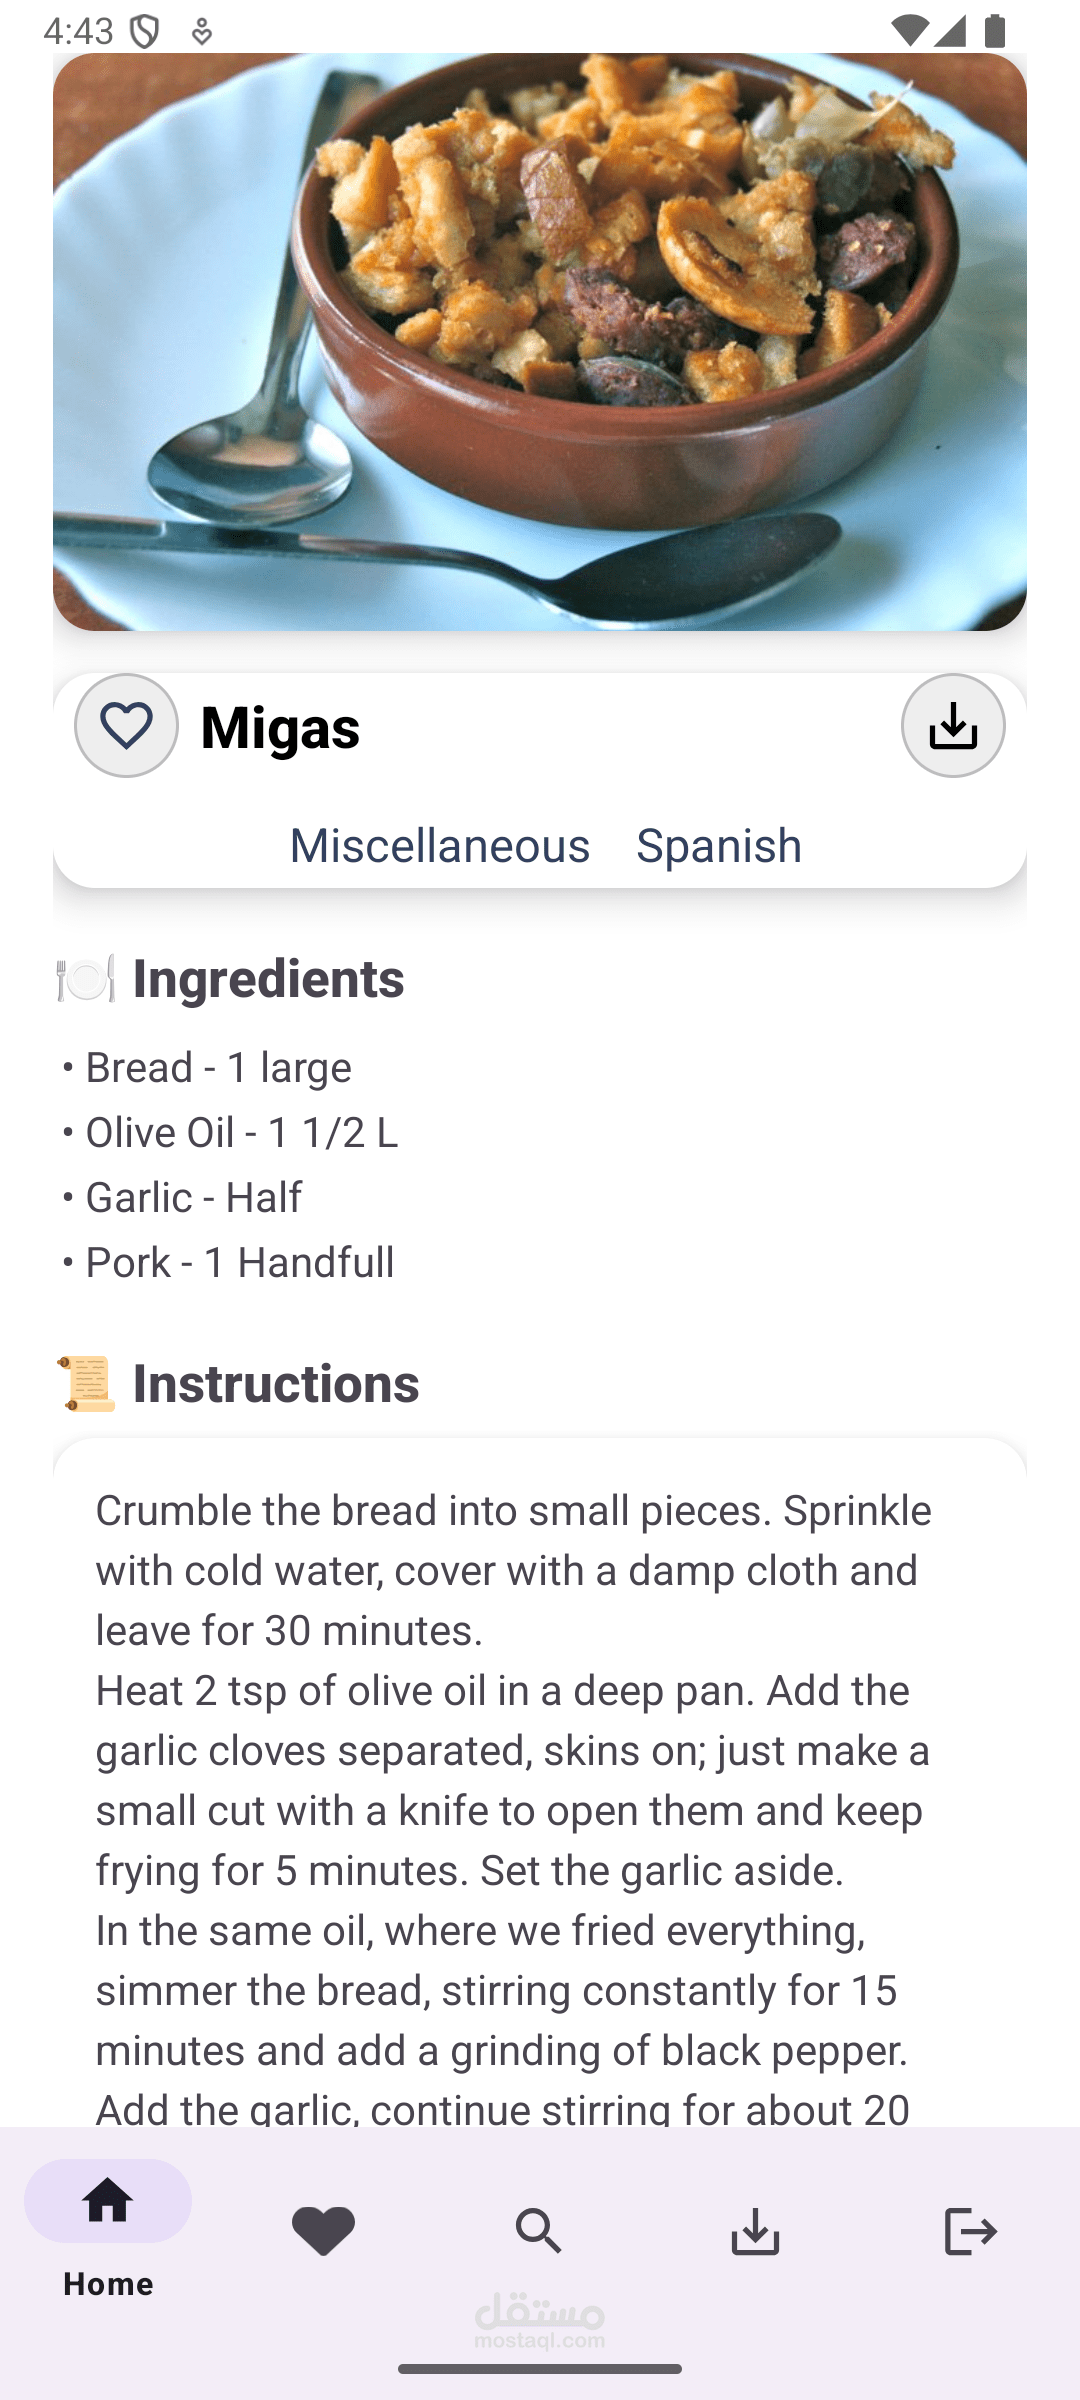Download the Migas recipe
Screen dimensions: 1080x2400
point(952,725)
